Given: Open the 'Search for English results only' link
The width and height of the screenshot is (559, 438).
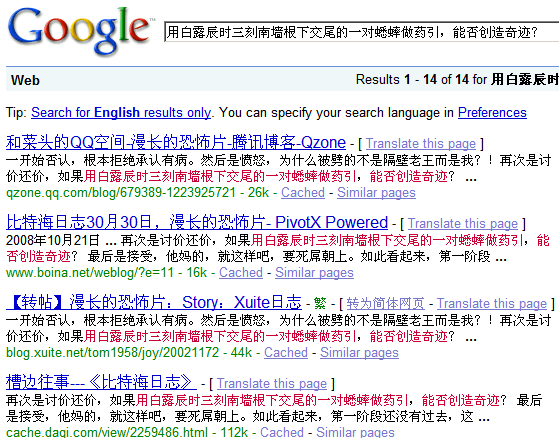Looking at the screenshot, I should click(x=121, y=113).
